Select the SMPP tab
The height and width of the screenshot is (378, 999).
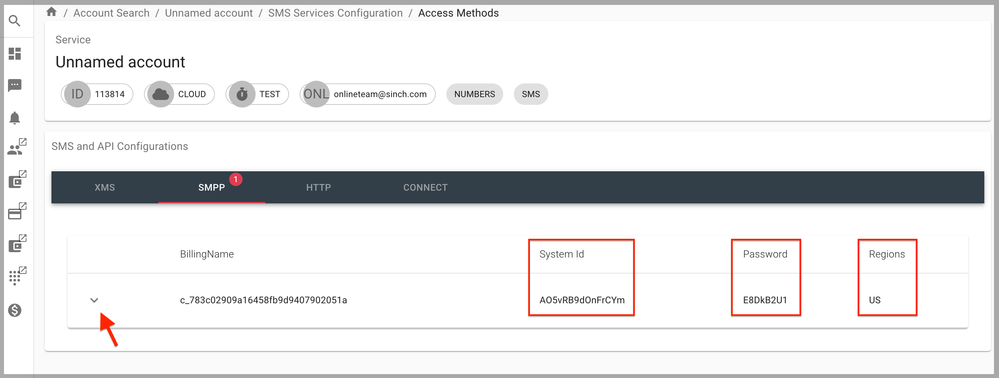pyautogui.click(x=212, y=187)
